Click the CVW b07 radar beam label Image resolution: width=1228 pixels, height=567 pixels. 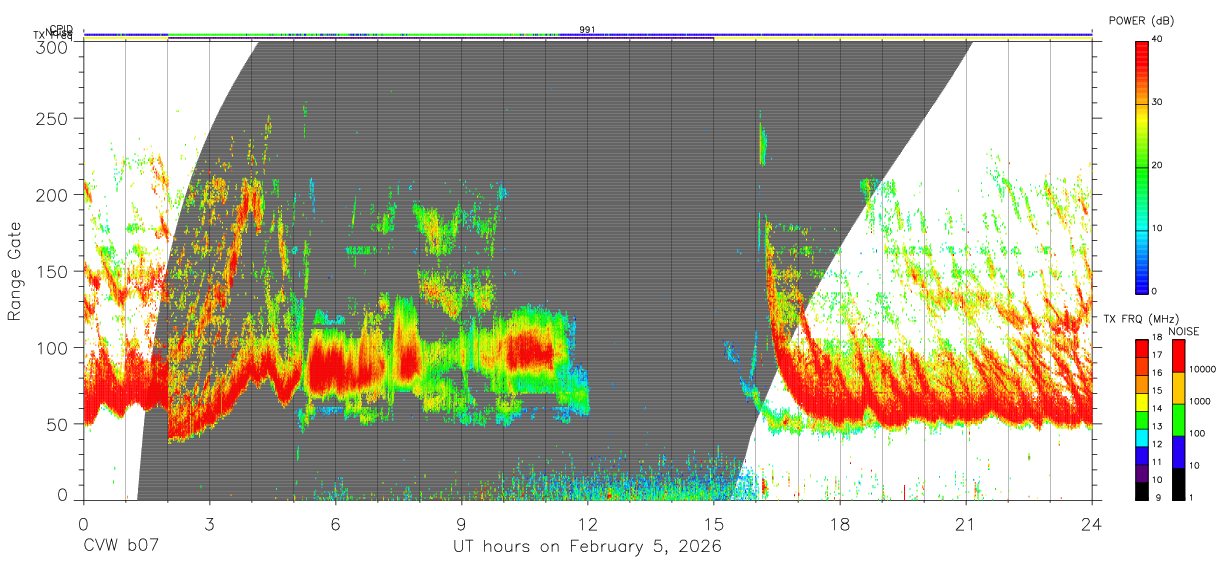click(121, 547)
